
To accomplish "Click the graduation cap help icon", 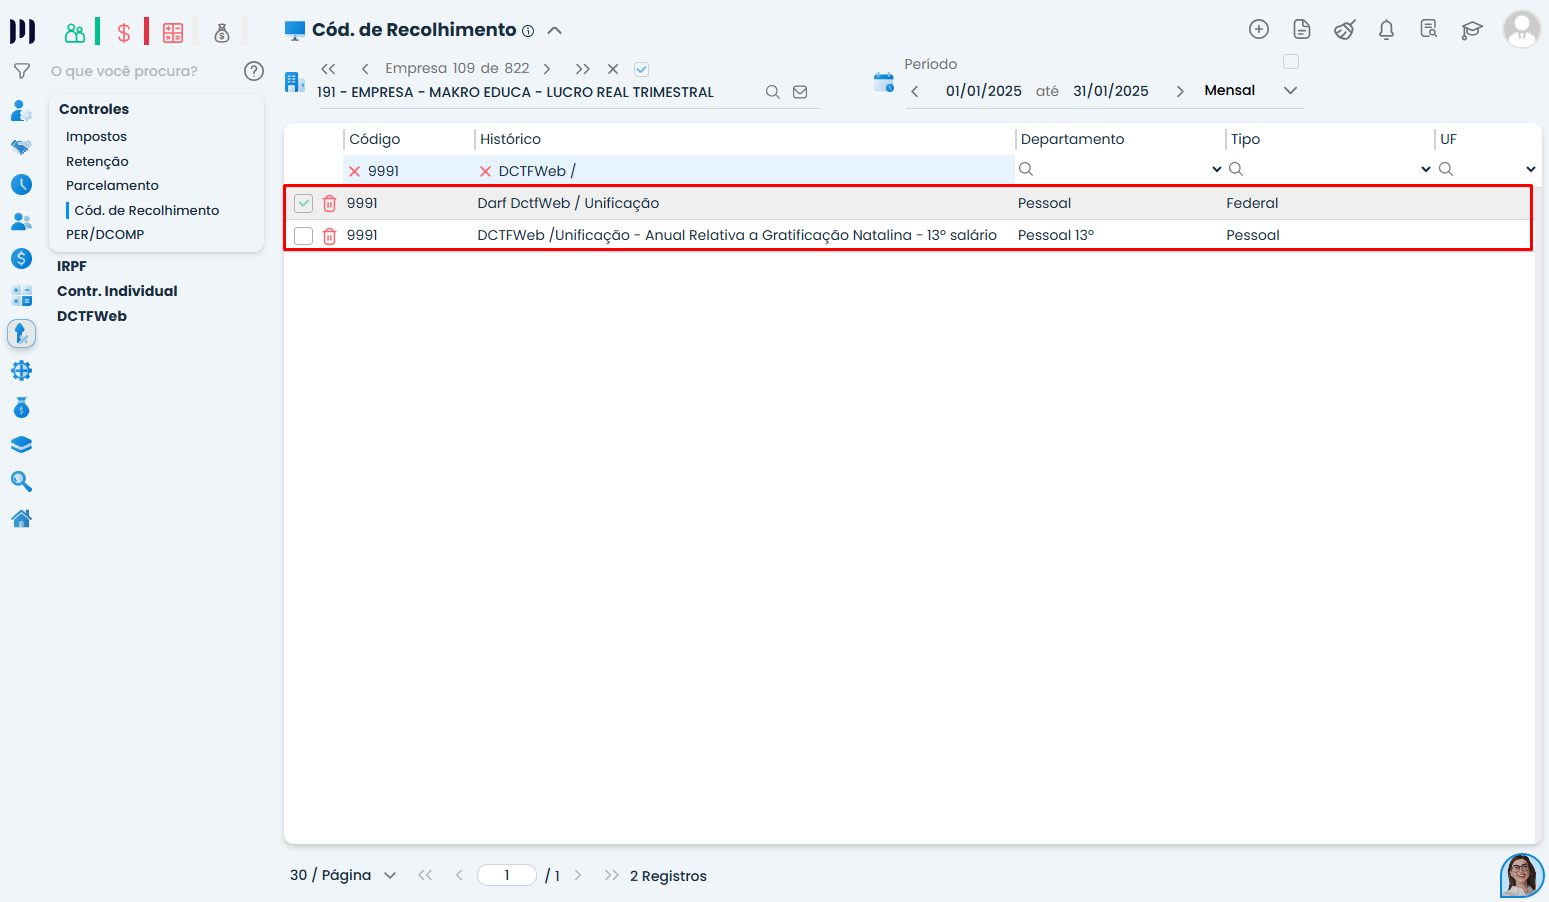I will [x=1471, y=30].
